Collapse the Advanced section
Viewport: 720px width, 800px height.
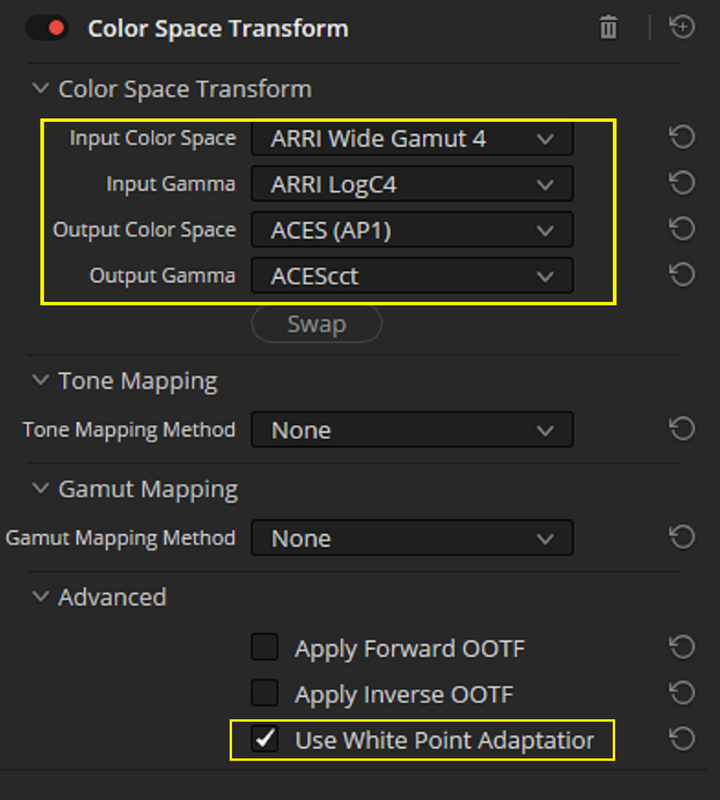pyautogui.click(x=40, y=597)
